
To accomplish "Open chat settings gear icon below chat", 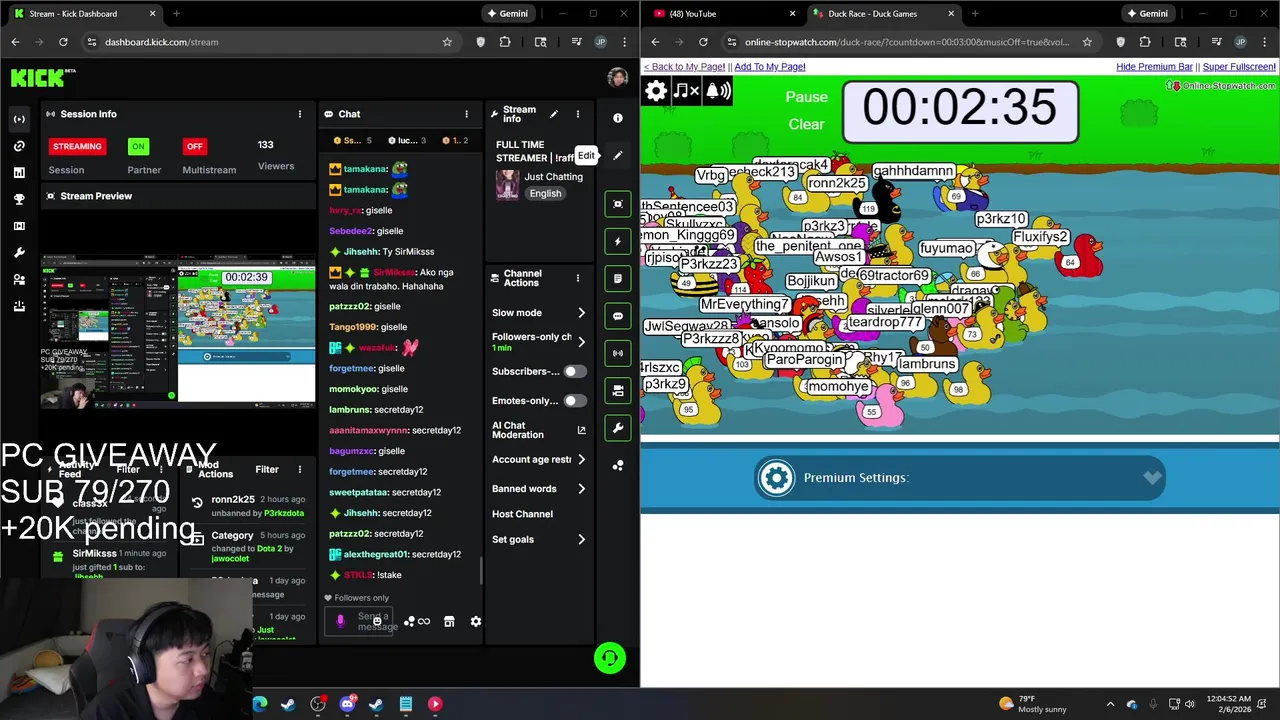I will (476, 621).
